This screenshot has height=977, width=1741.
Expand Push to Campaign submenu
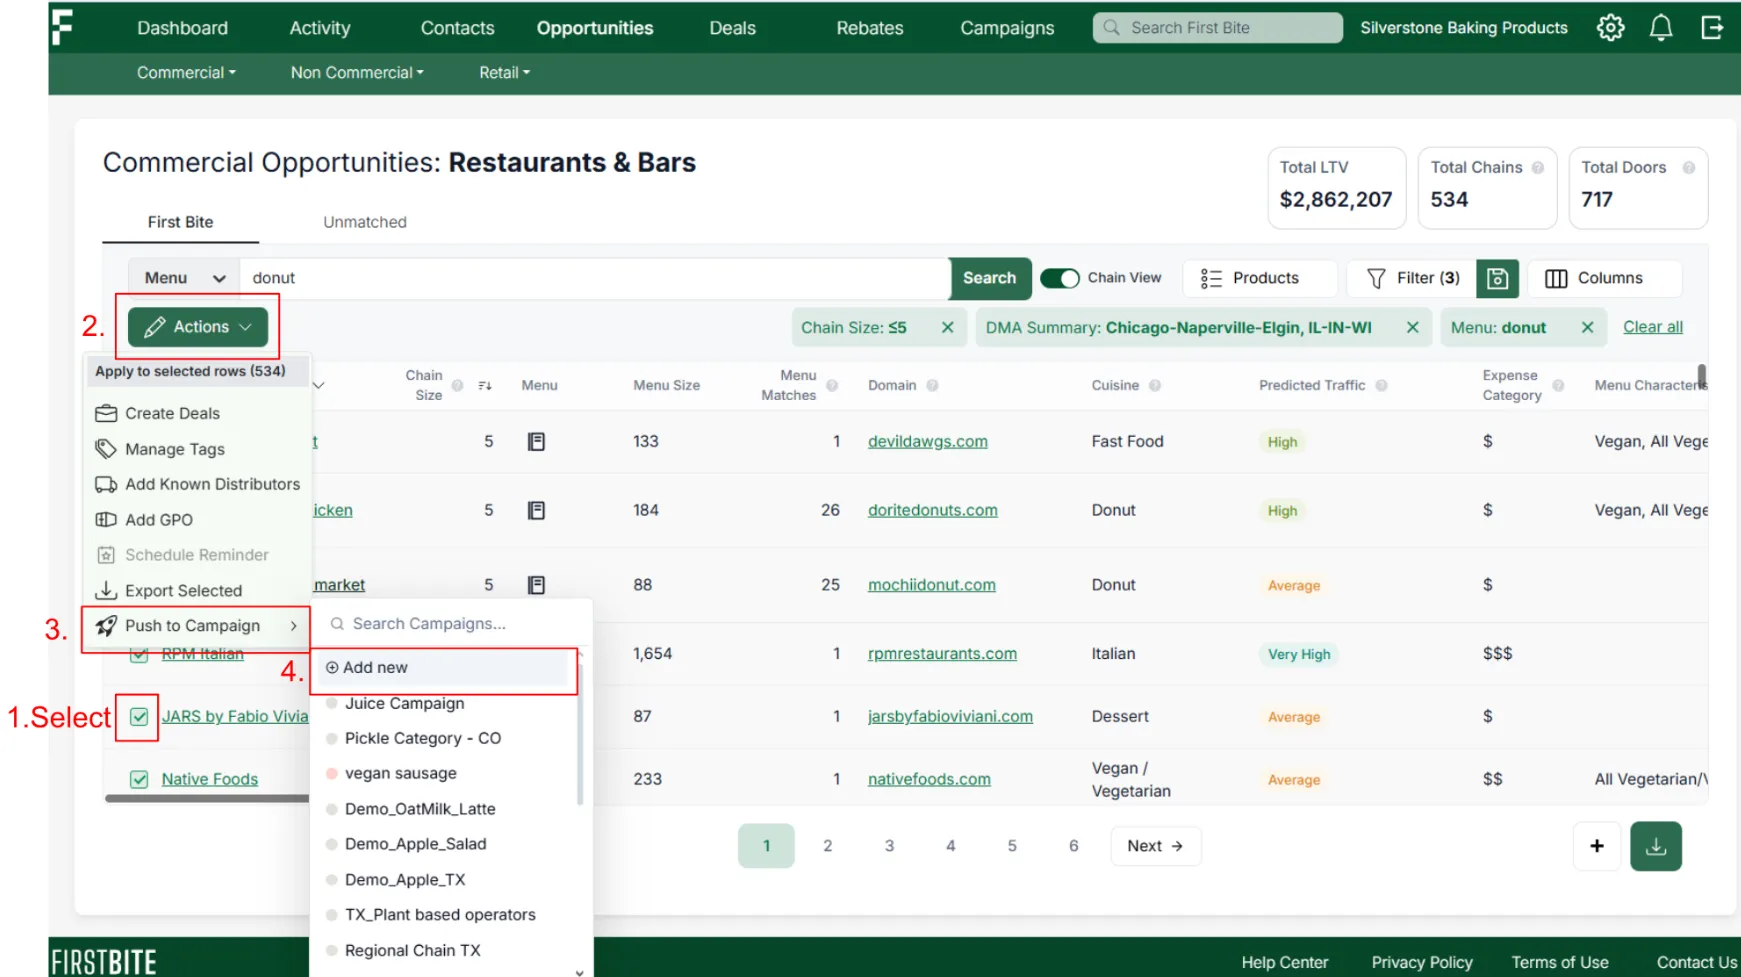click(x=196, y=626)
